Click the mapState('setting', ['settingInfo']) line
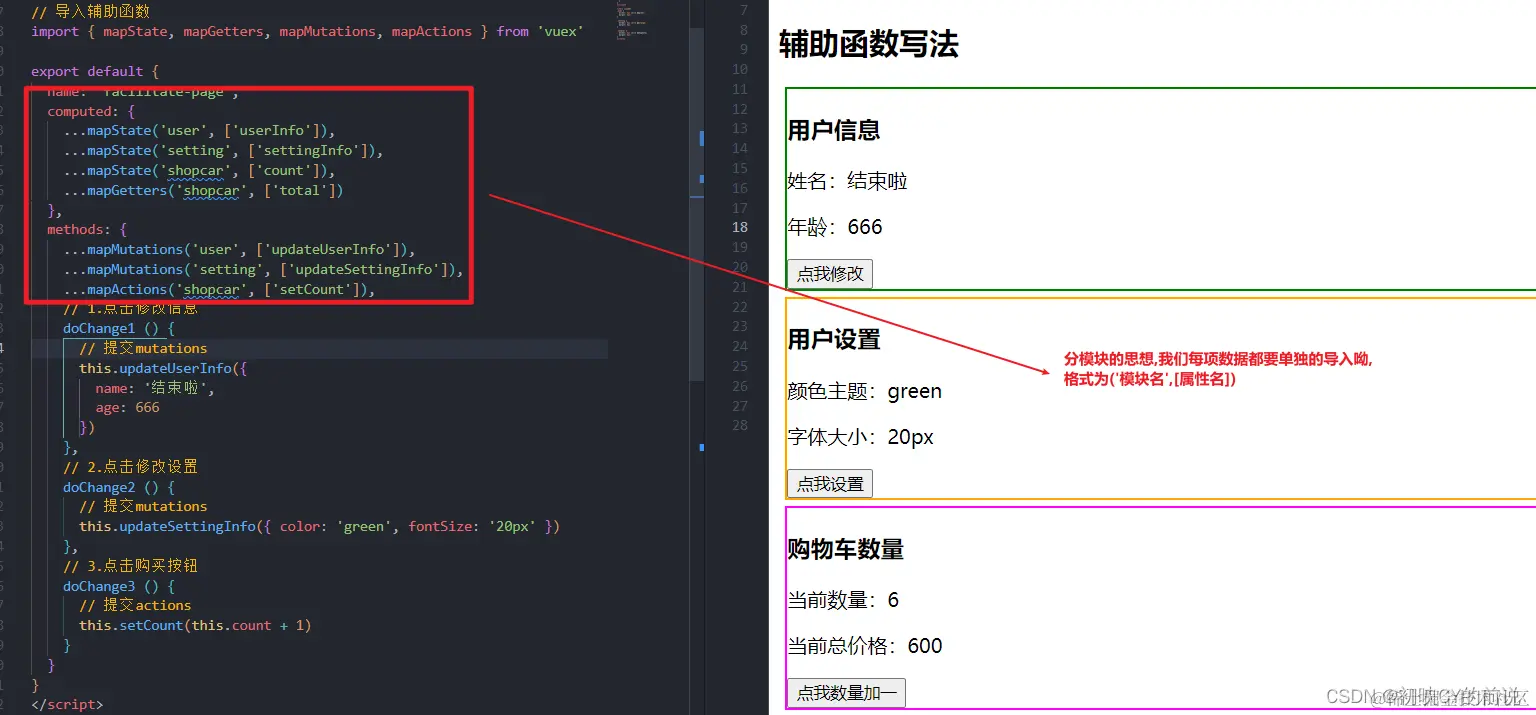This screenshot has height=715, width=1536. (x=223, y=151)
